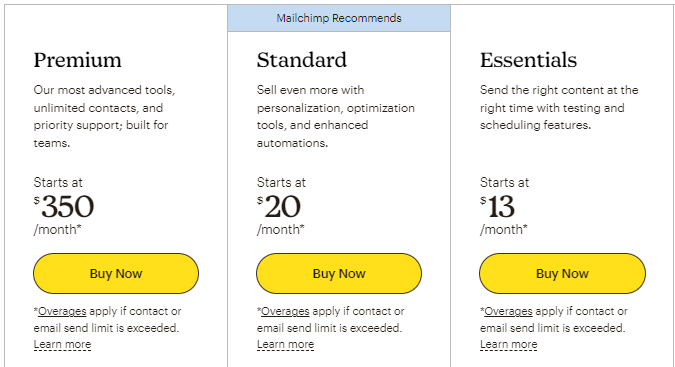Screen dimensions: 675x367
Task: Open Overages link under Essentials plan
Action: pos(508,311)
